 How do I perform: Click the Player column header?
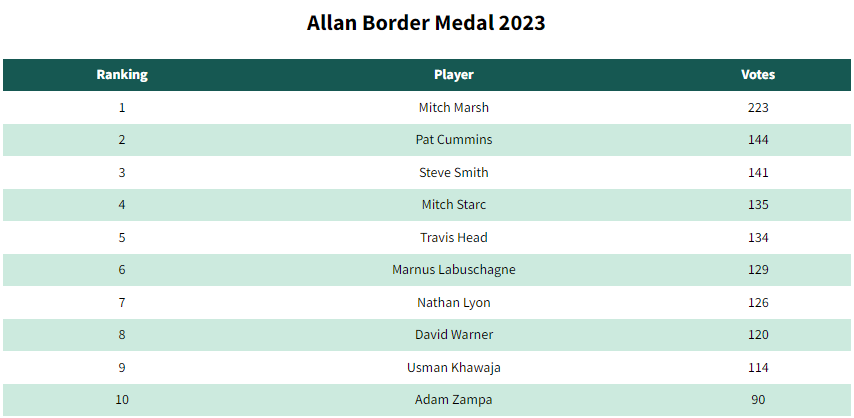(x=454, y=75)
